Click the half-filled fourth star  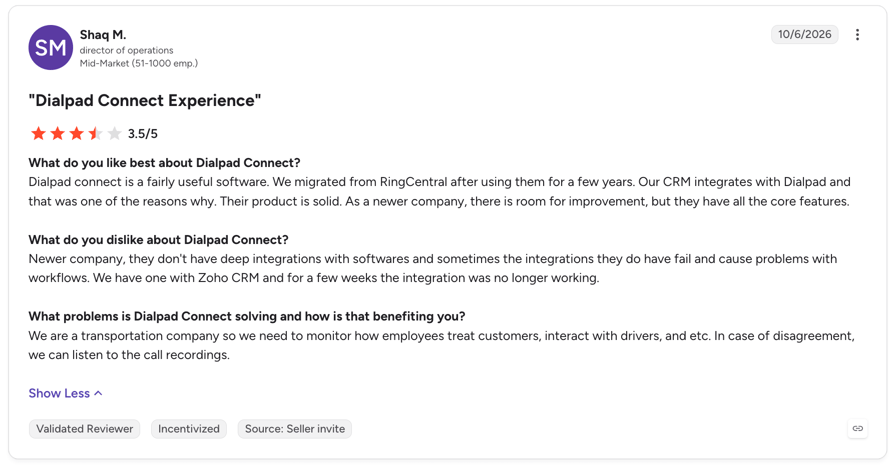point(95,134)
